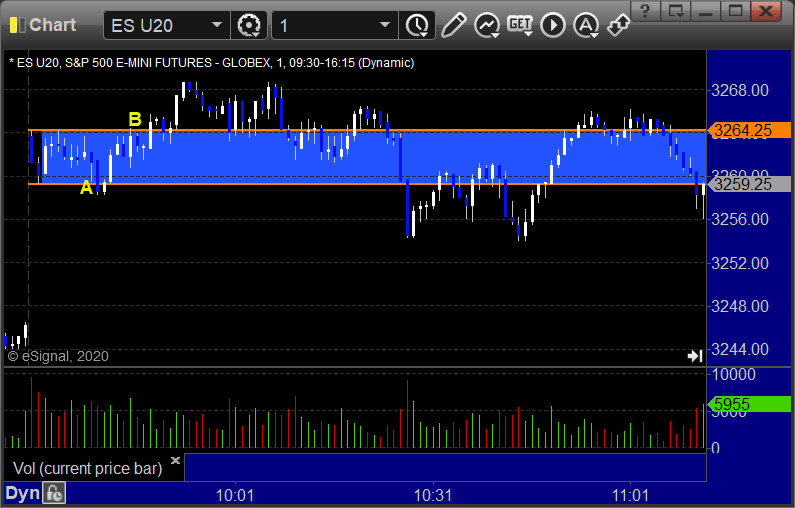Click the Dyn dynamic time label
This screenshot has height=508, width=795.
(x=22, y=493)
